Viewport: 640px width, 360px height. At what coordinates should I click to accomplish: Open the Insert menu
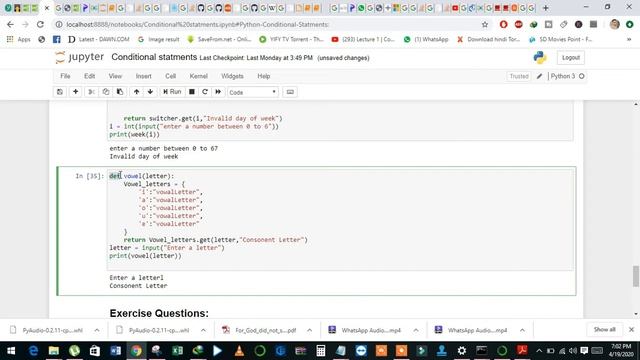pos(144,76)
